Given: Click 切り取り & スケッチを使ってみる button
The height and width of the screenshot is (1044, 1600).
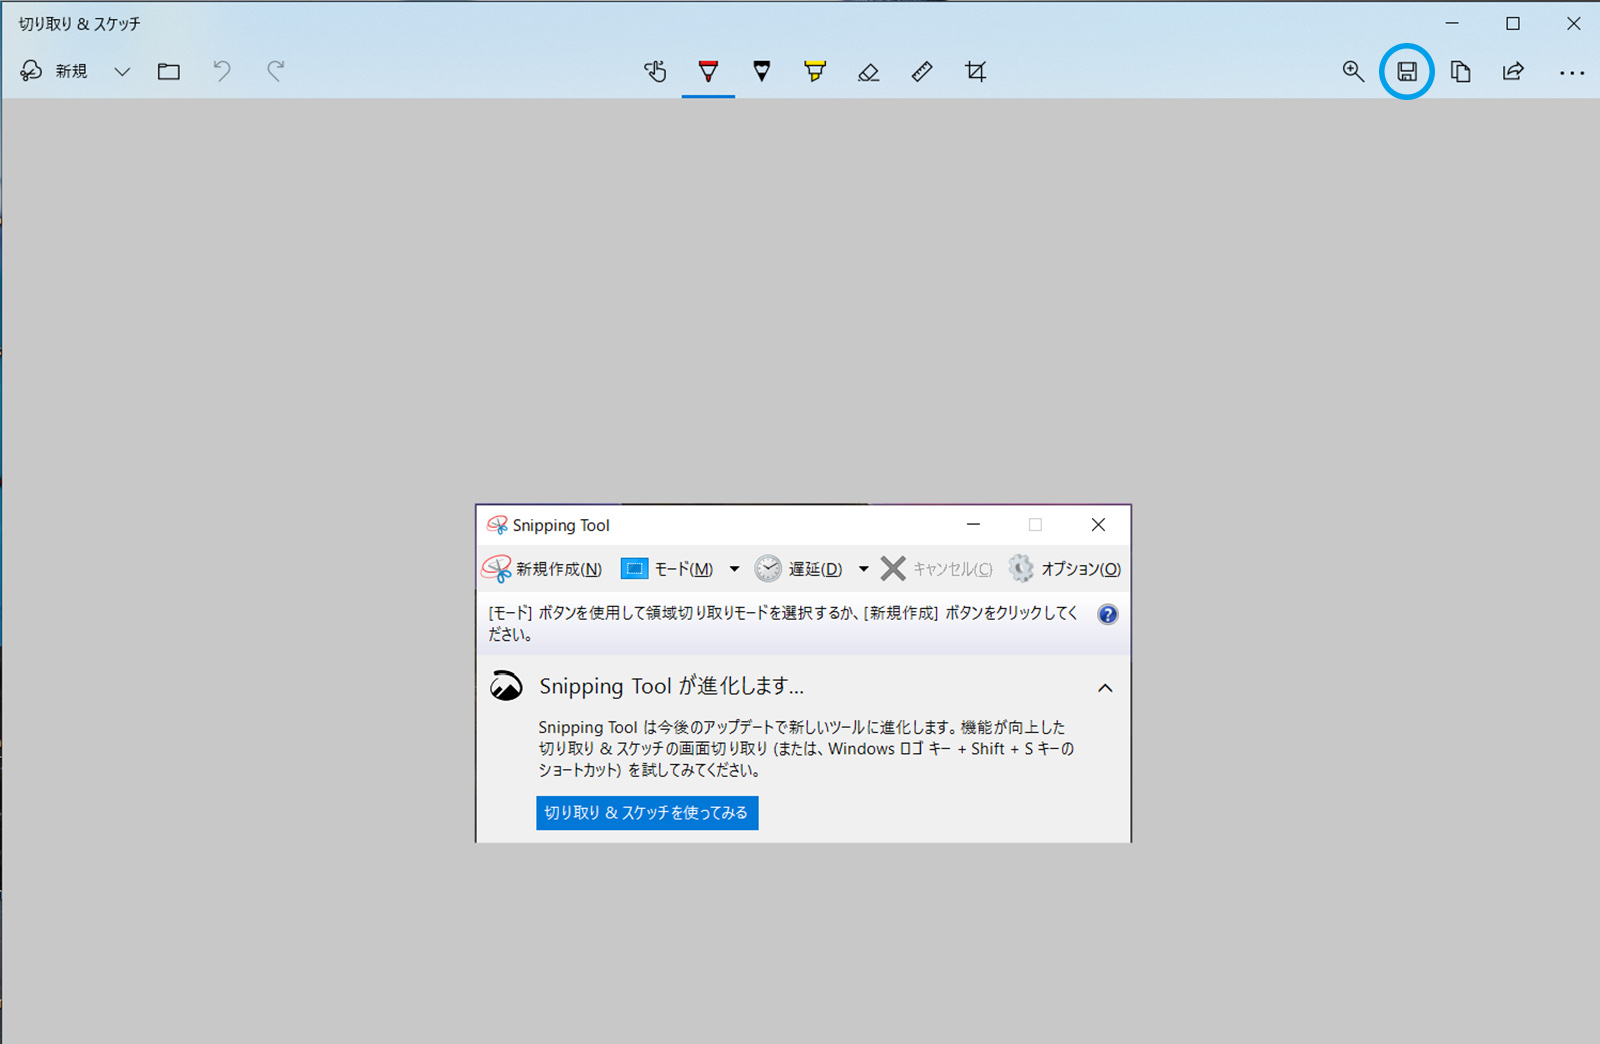Looking at the screenshot, I should click(647, 813).
